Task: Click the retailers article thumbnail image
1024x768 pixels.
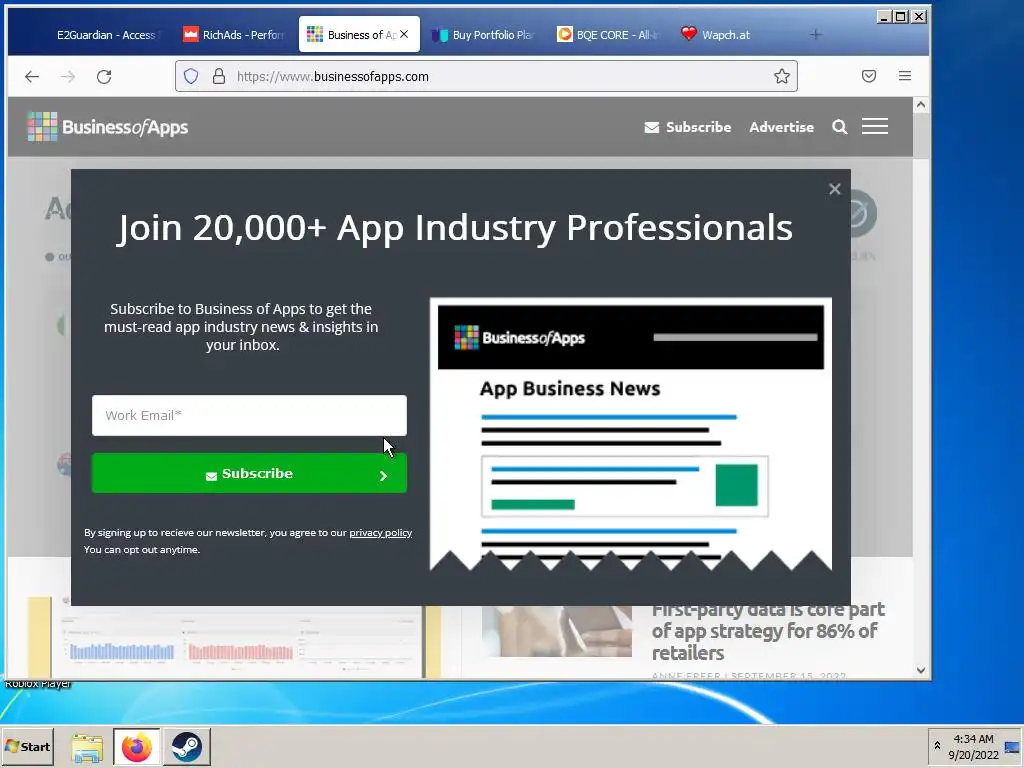Action: [x=556, y=631]
